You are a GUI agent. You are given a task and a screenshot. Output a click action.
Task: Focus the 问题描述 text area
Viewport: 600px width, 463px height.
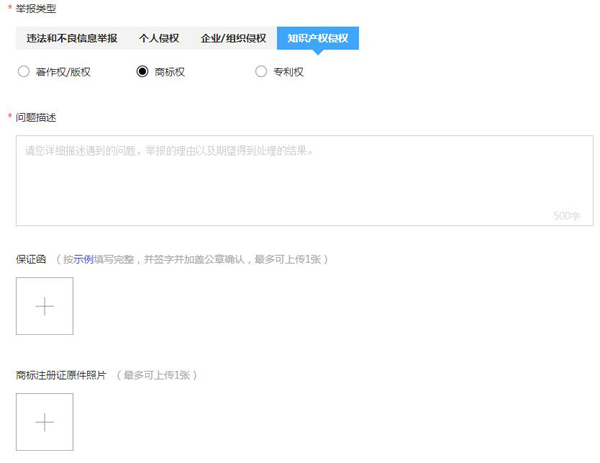click(x=305, y=181)
